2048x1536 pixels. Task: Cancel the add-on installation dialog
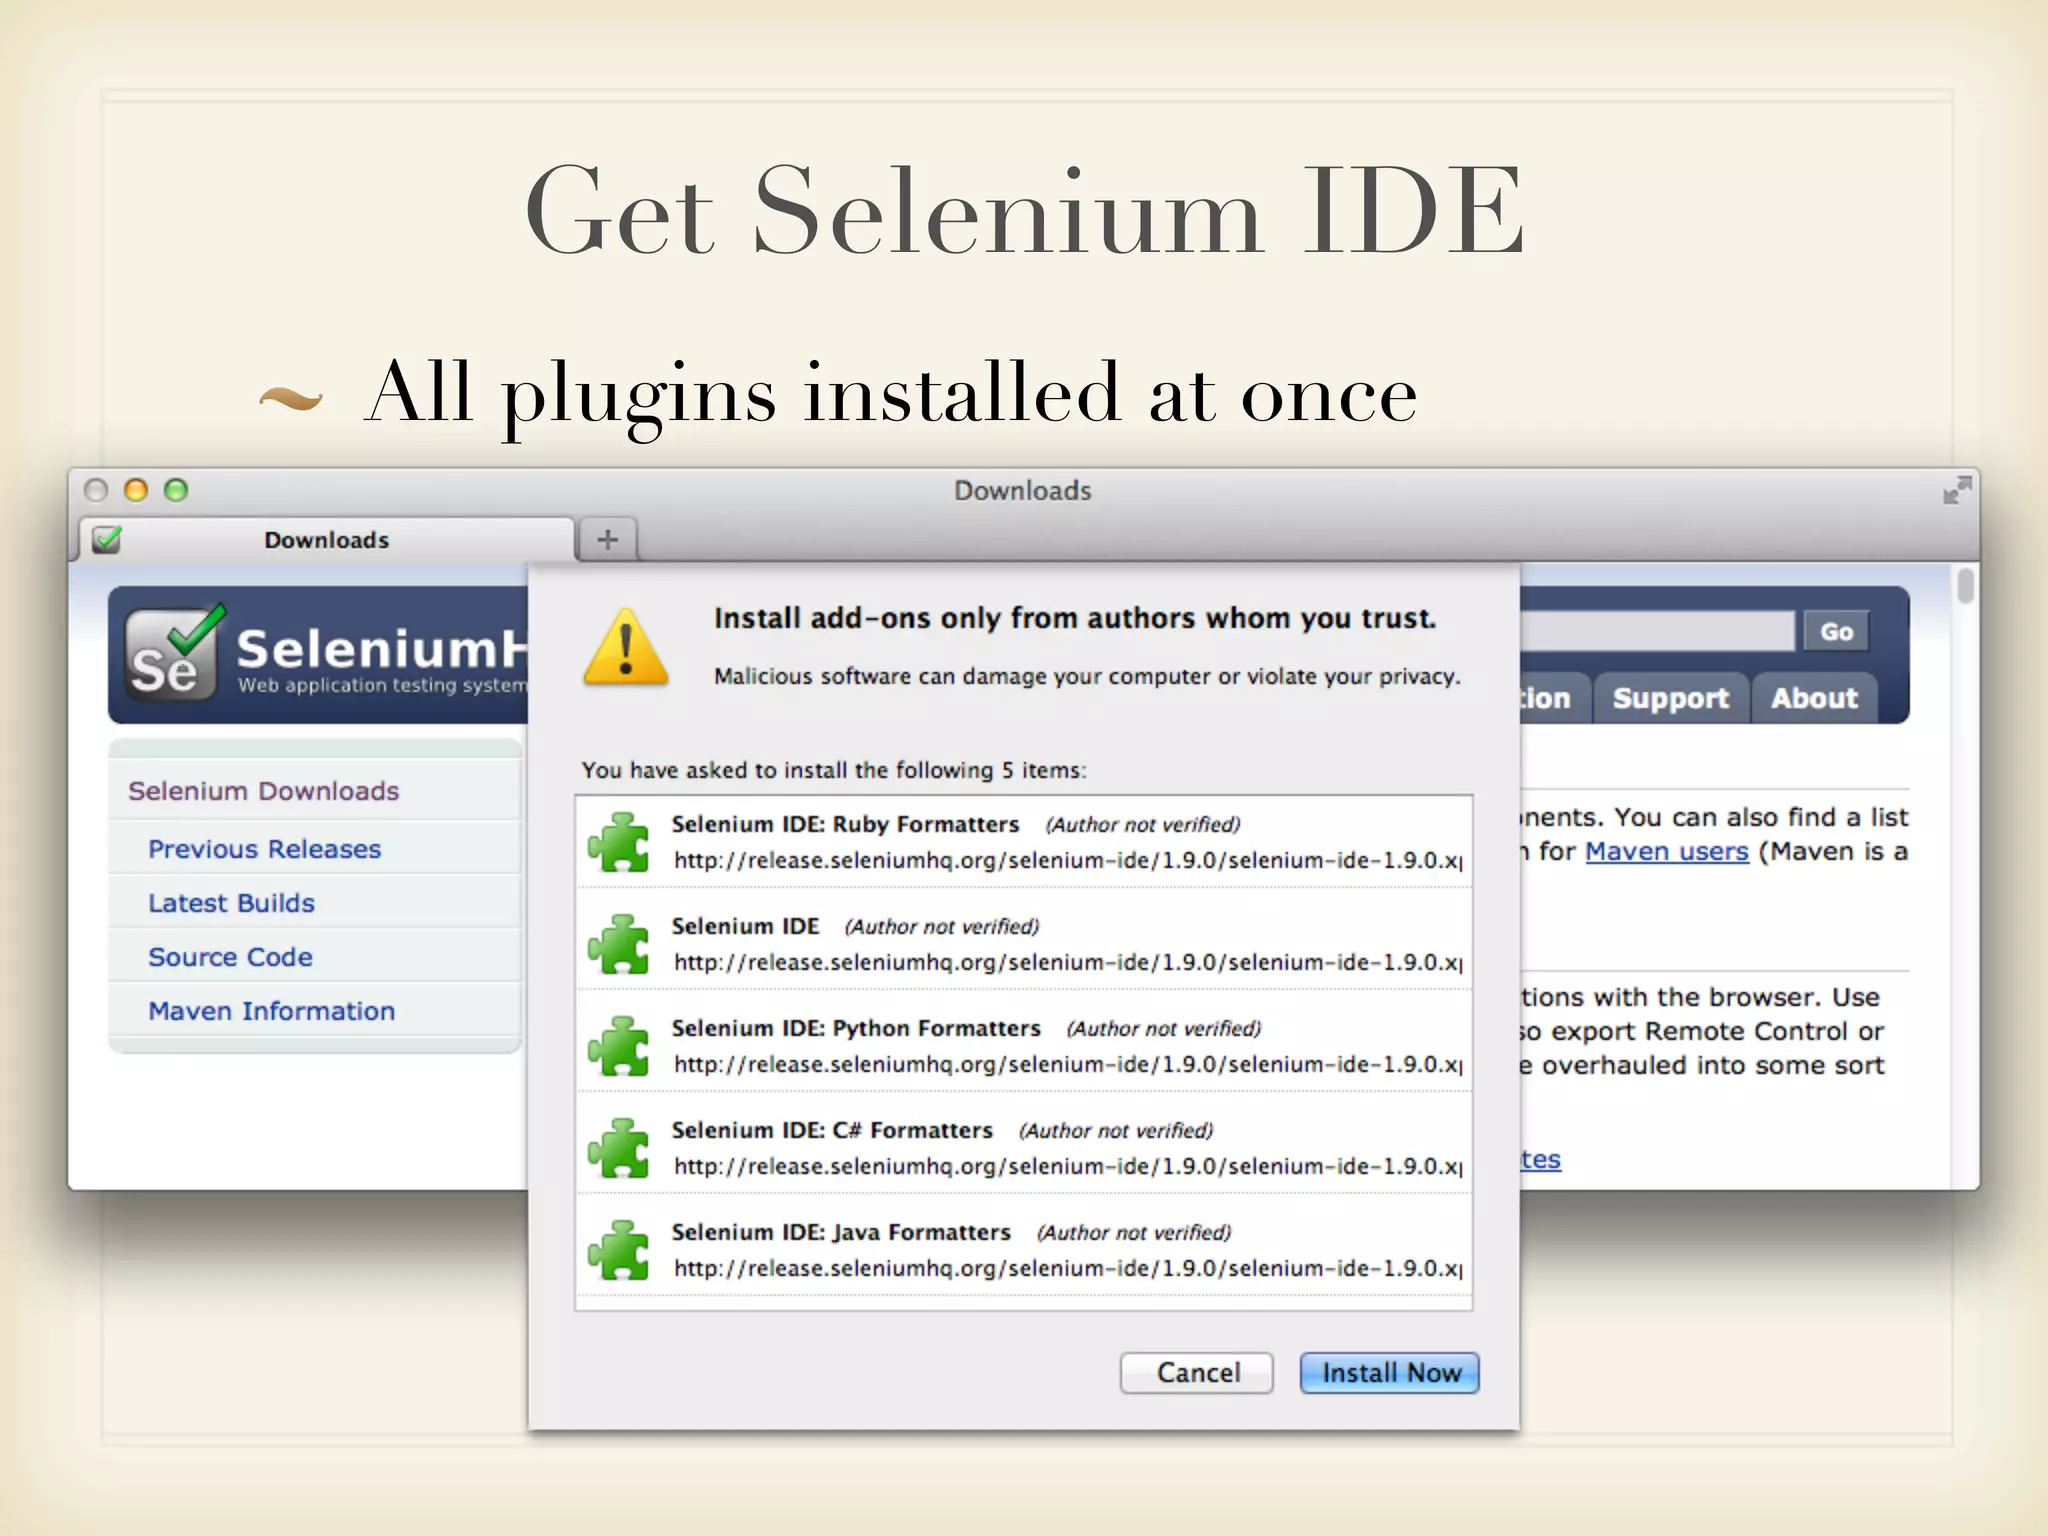point(1197,1372)
